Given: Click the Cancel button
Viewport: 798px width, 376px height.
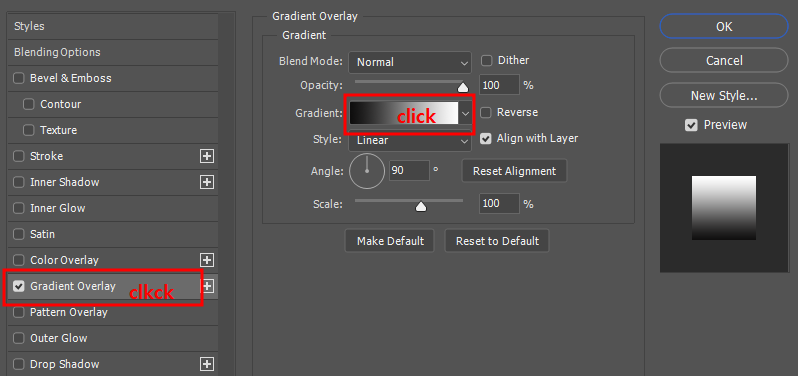Looking at the screenshot, I should click(724, 61).
